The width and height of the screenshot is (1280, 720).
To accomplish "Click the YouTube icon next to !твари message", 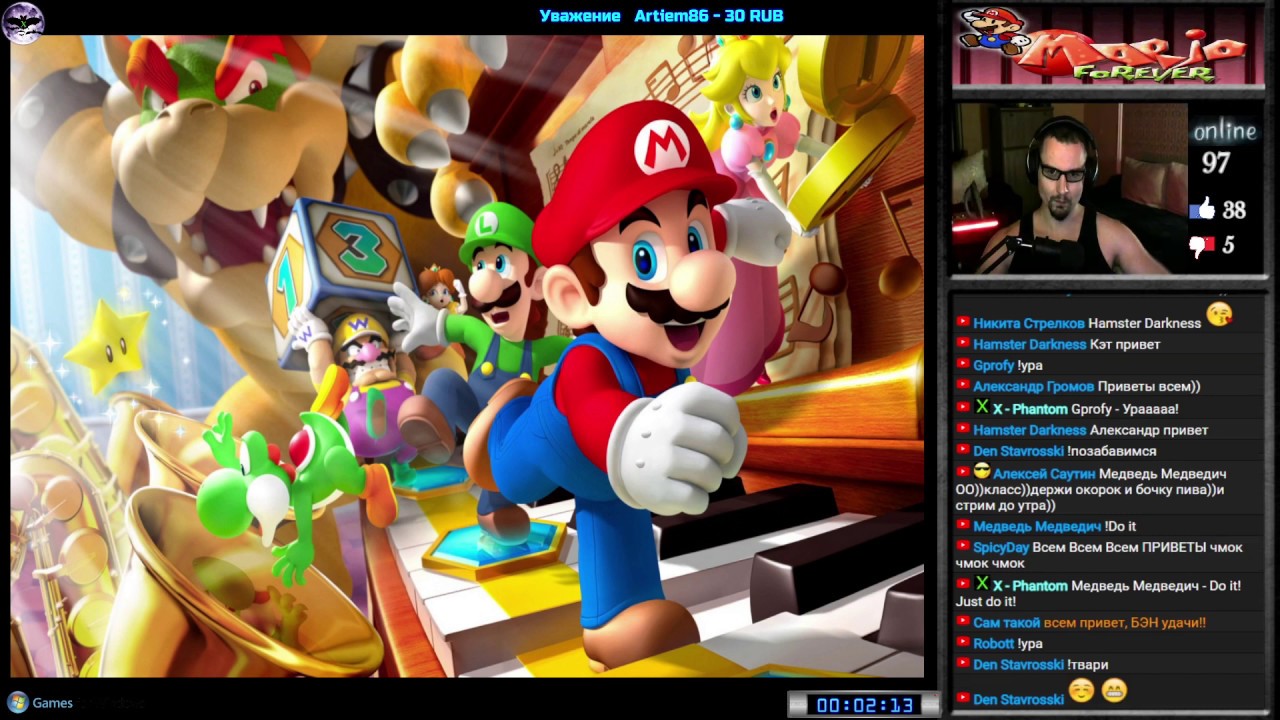I will (963, 664).
